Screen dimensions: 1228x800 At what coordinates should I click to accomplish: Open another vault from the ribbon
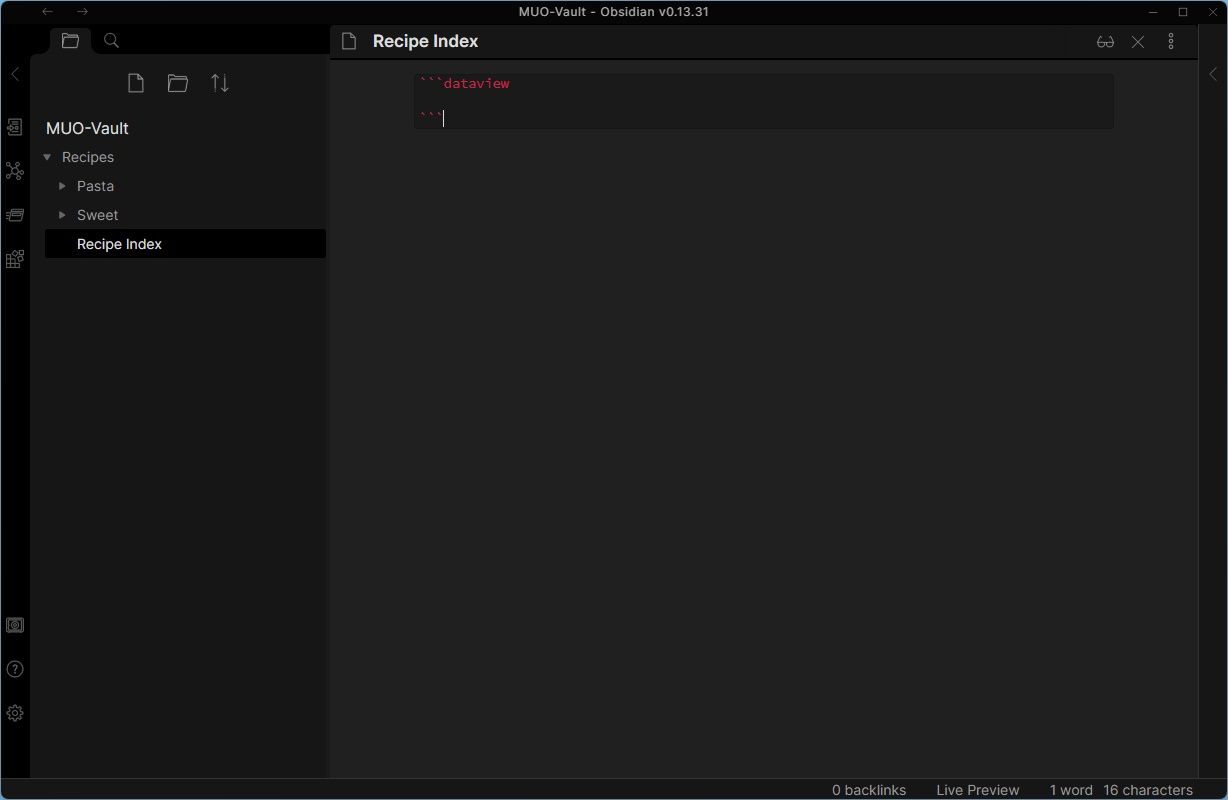[x=15, y=625]
